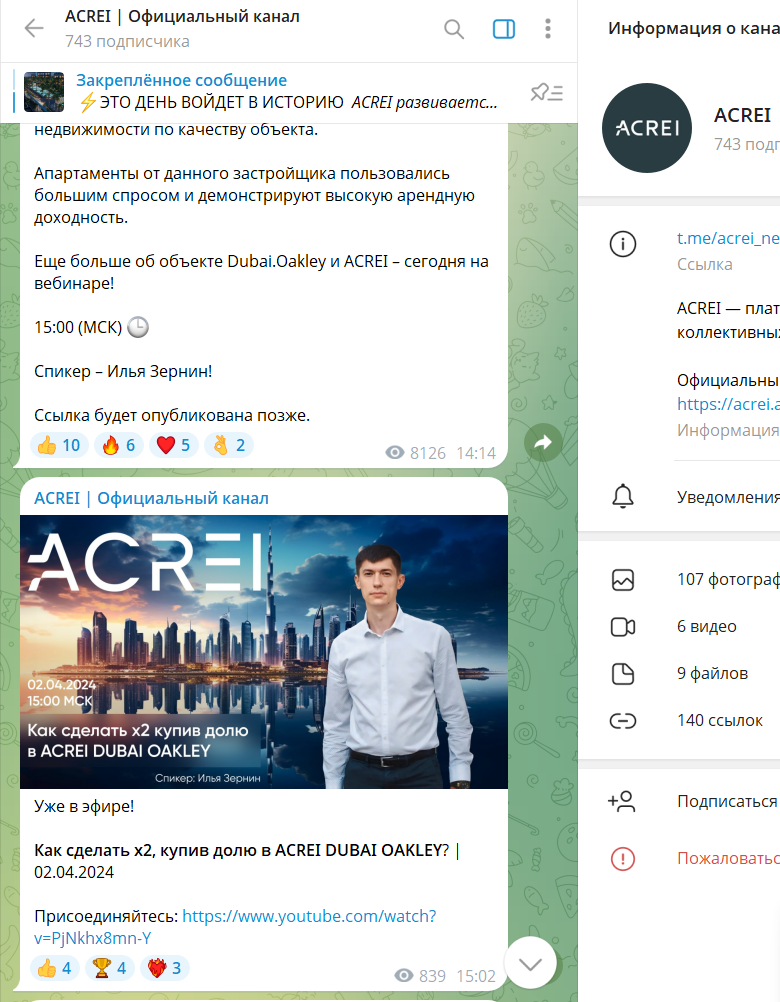Open the three-dot more options menu
Viewport: 780px width, 1002px height.
[x=548, y=29]
